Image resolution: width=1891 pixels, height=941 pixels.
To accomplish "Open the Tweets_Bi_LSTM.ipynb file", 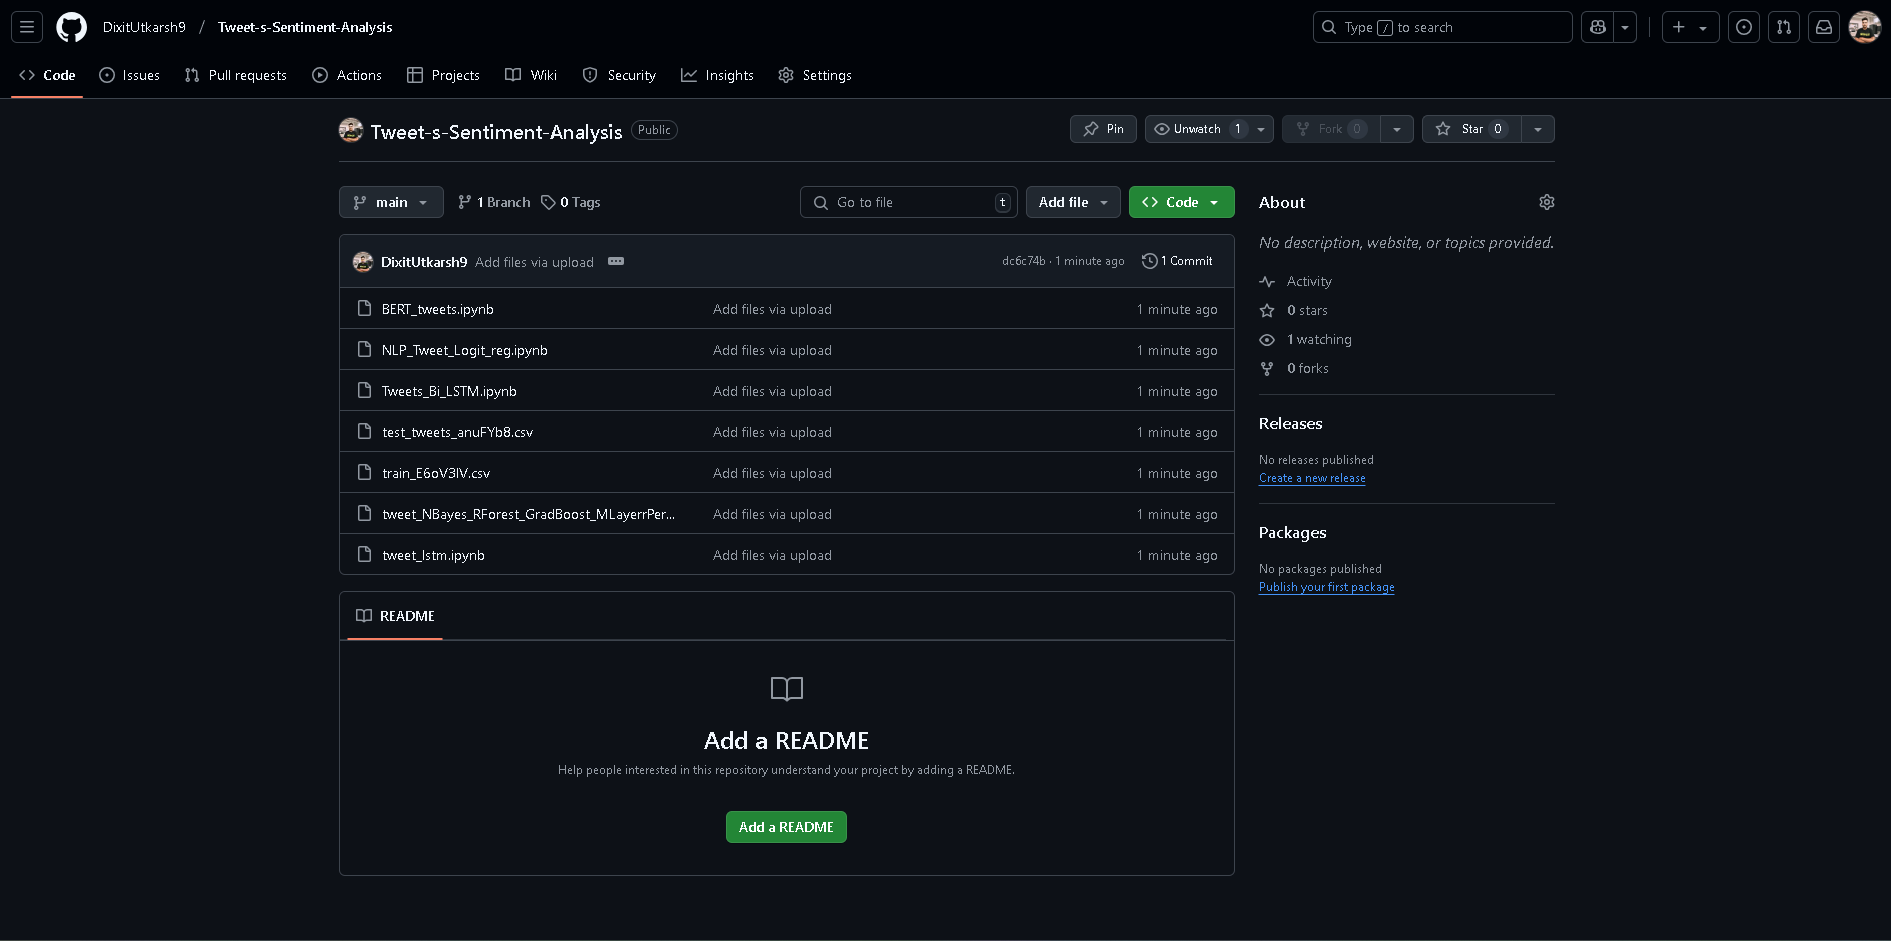I will (x=449, y=391).
